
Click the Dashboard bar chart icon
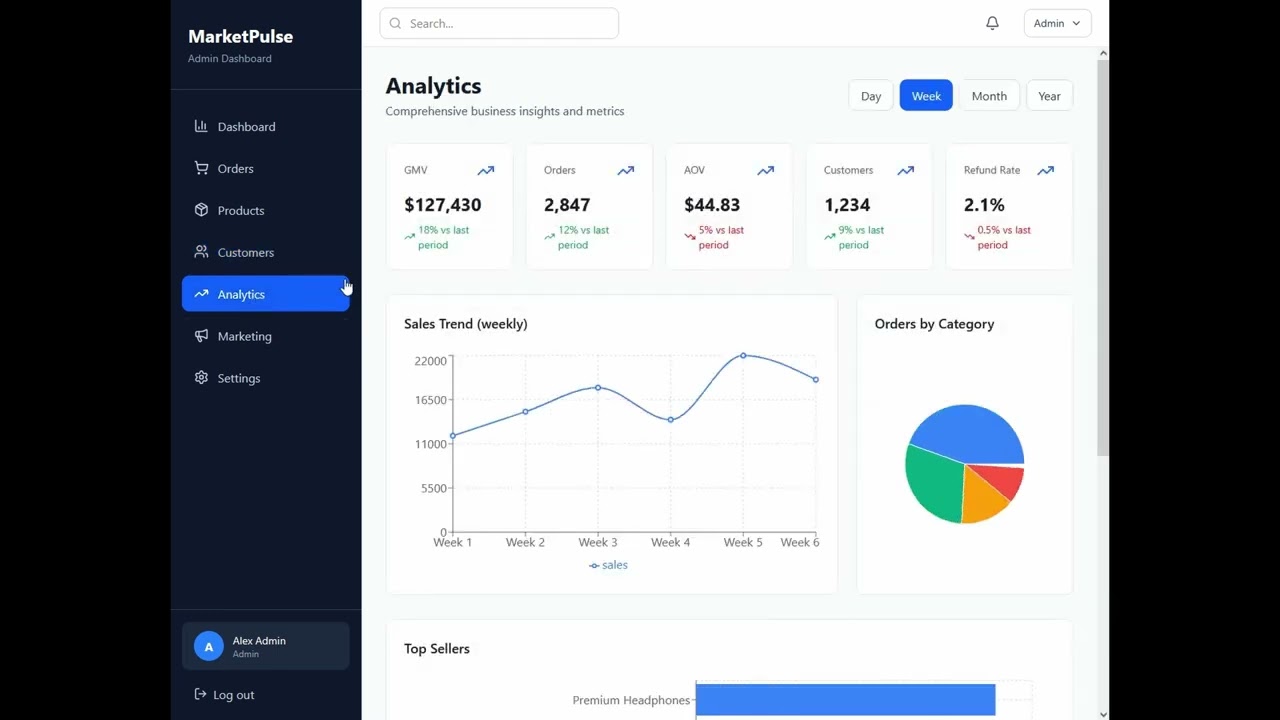(201, 126)
